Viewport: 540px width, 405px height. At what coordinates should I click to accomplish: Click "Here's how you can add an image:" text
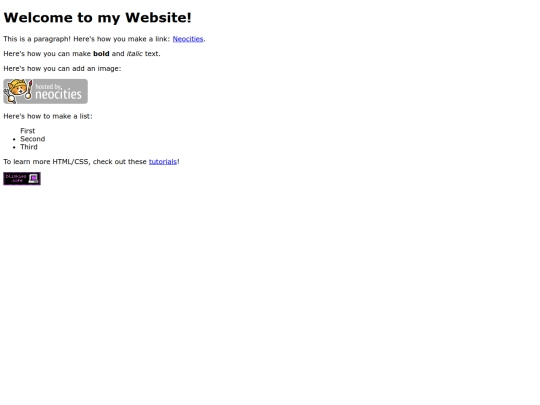62,69
